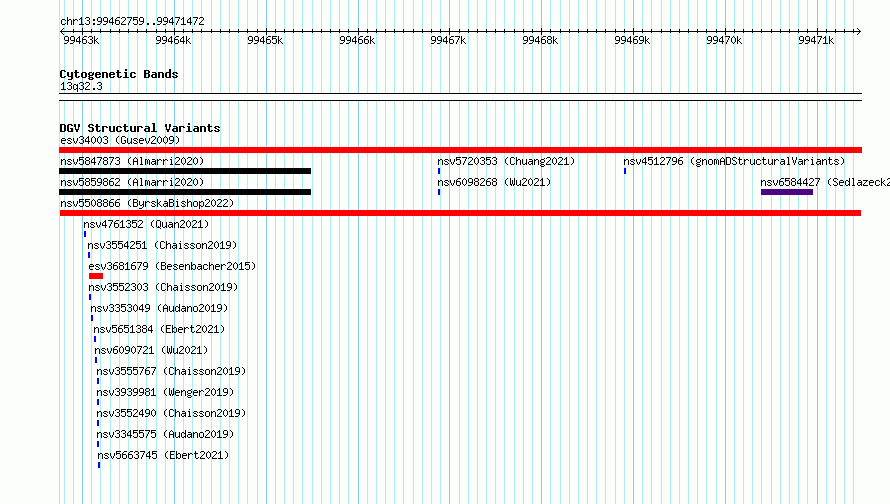890x504 pixels.
Task: Click the 99470k ruler position
Action: click(x=724, y=40)
